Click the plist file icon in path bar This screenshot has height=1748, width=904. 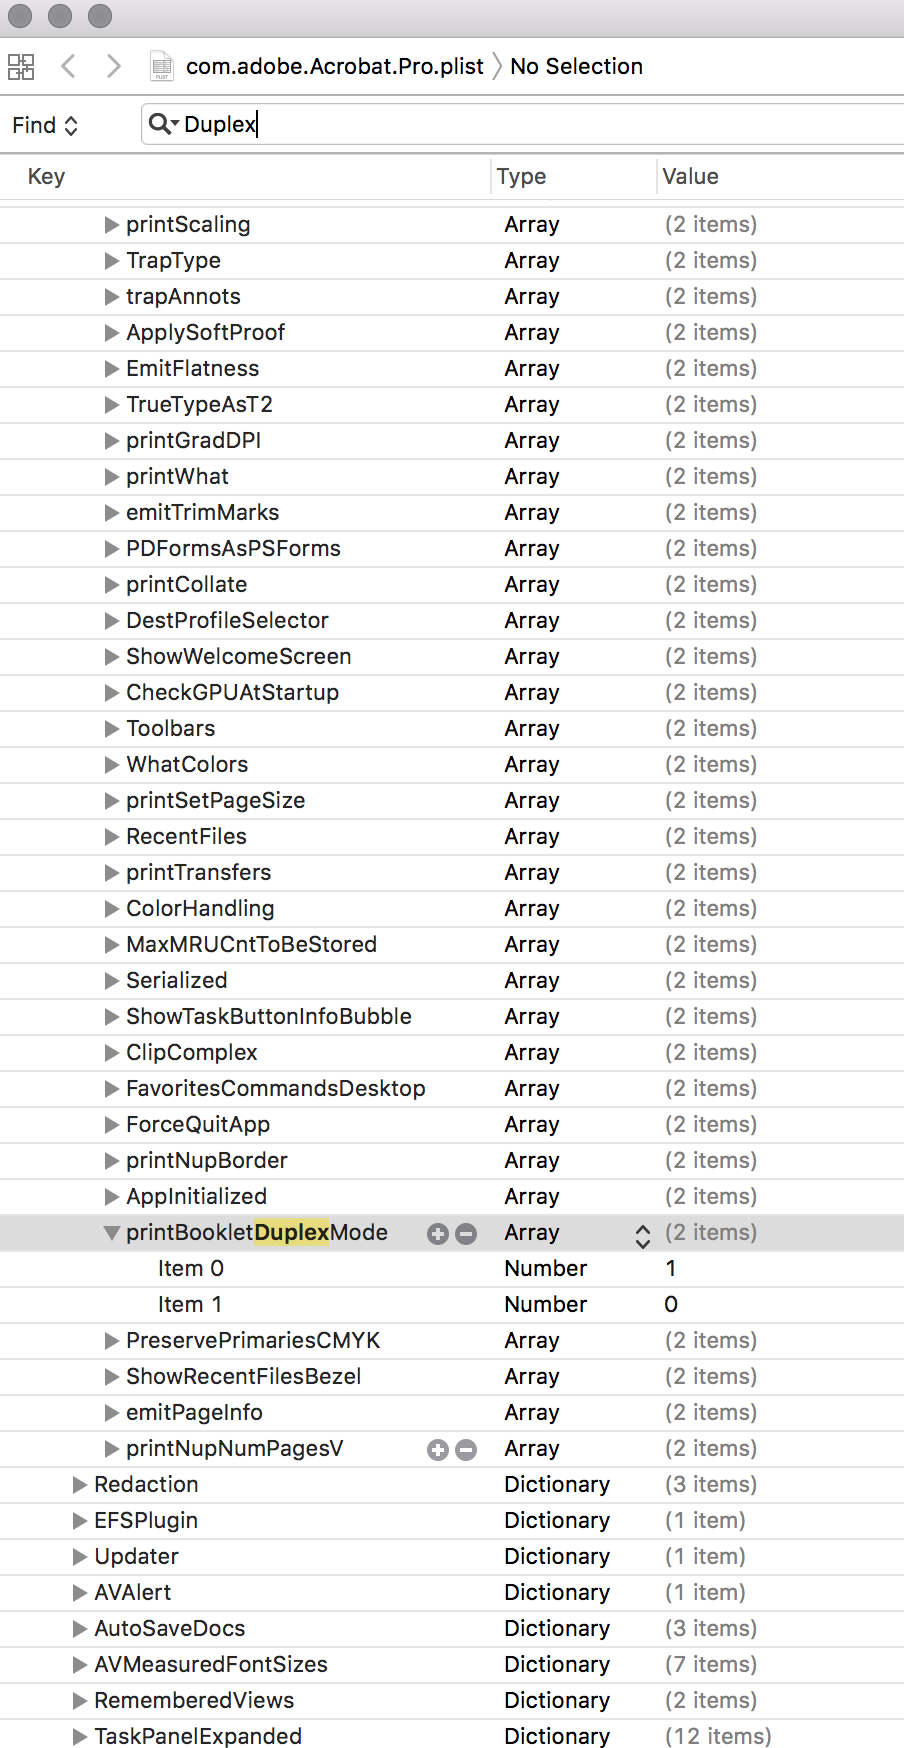161,67
